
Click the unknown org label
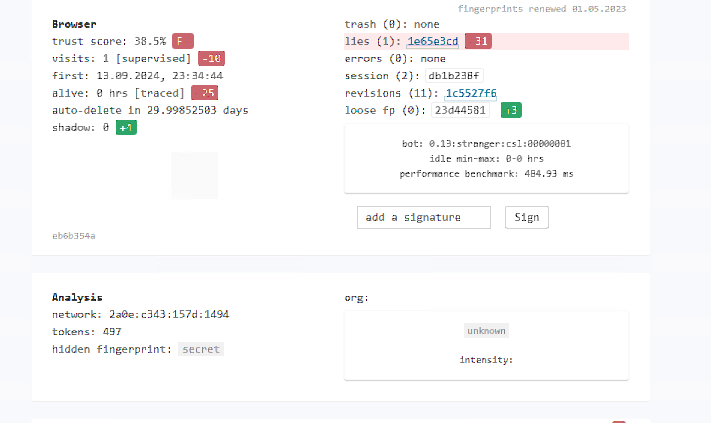point(486,330)
